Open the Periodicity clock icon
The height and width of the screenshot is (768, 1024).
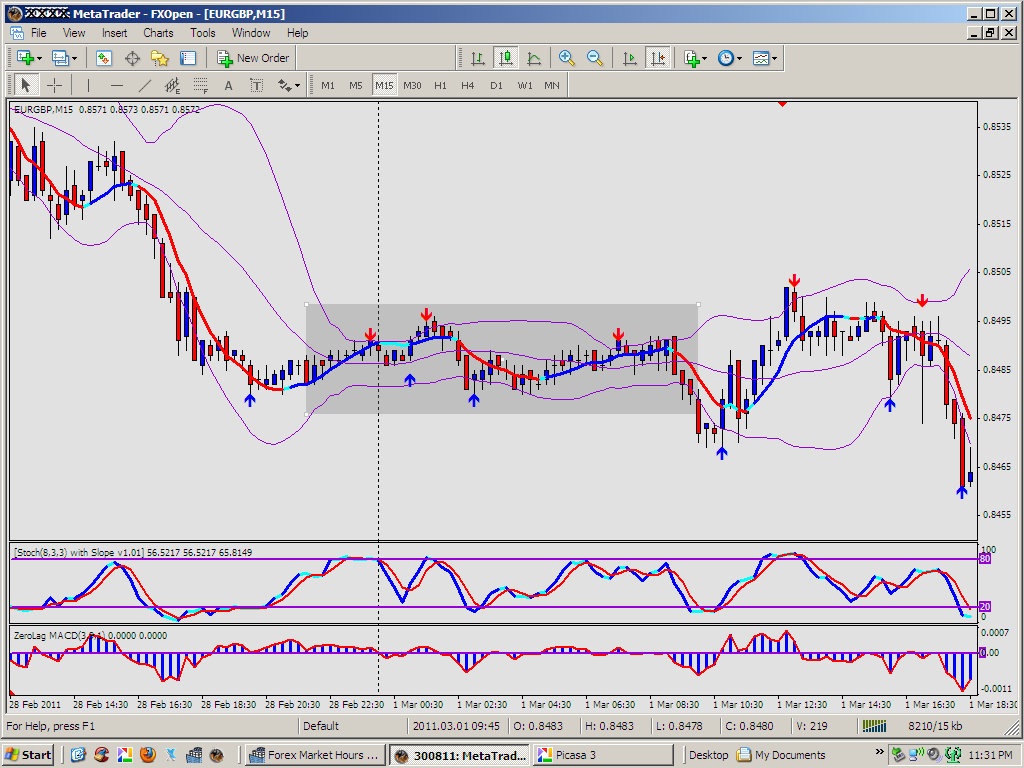tap(726, 58)
